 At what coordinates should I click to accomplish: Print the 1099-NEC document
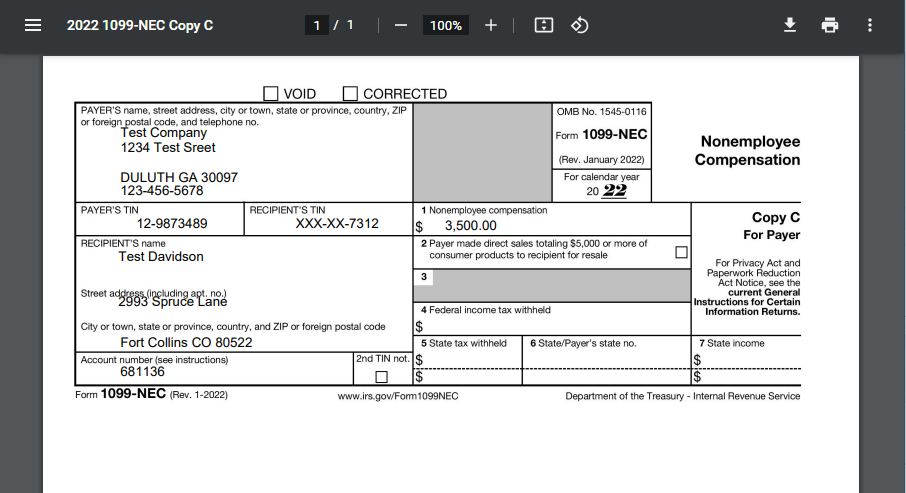point(830,25)
